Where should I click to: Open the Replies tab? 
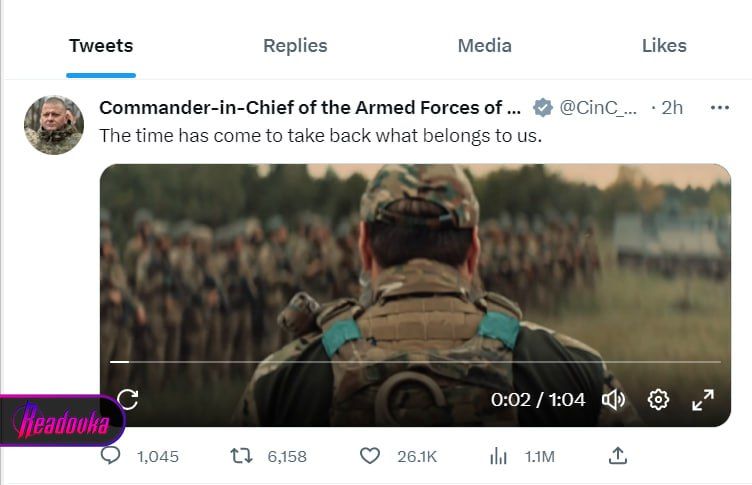click(x=295, y=46)
